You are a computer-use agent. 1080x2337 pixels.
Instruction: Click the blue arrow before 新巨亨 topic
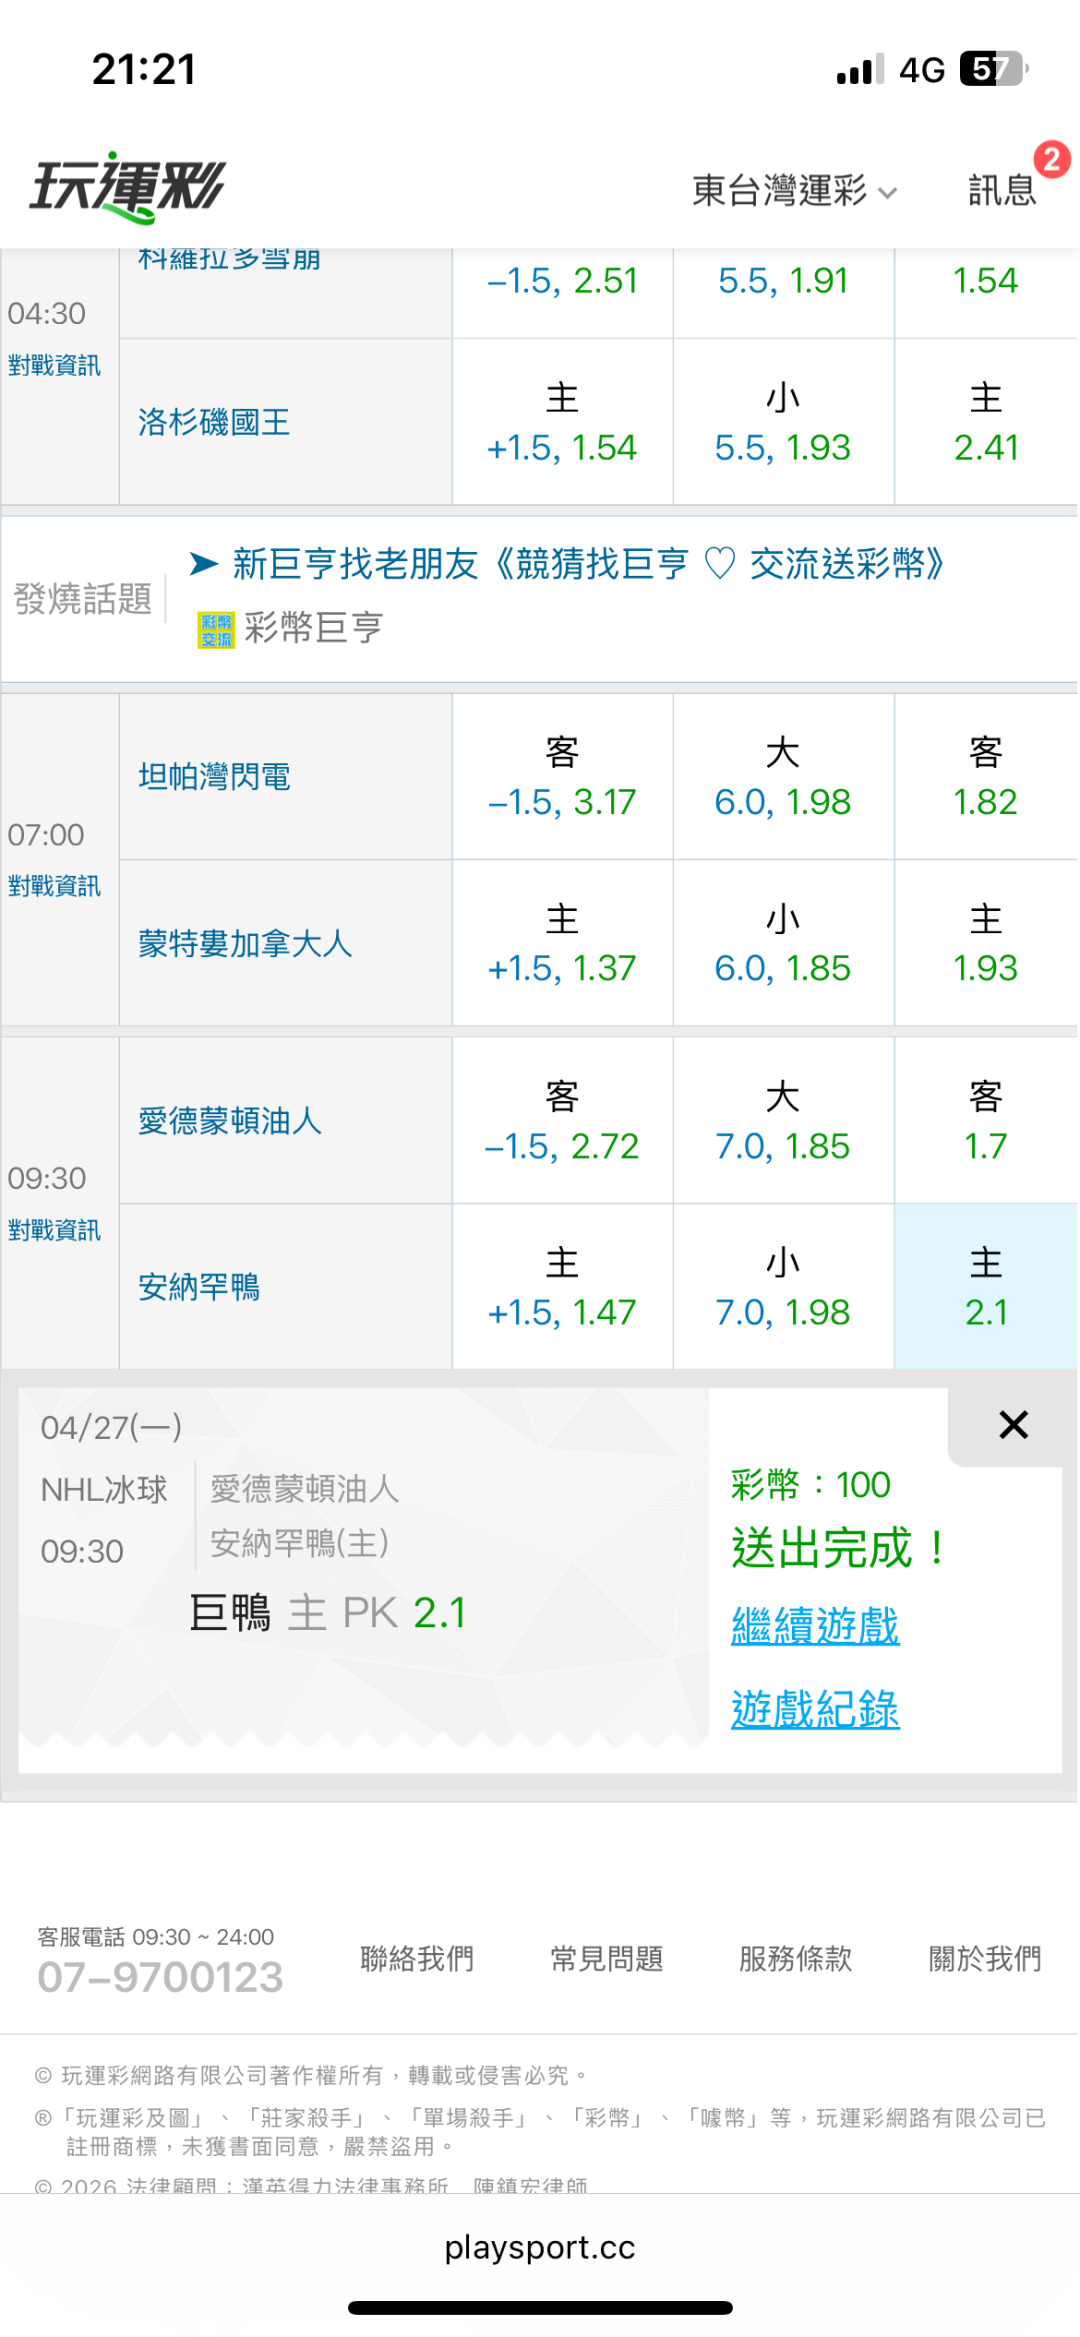(x=204, y=564)
